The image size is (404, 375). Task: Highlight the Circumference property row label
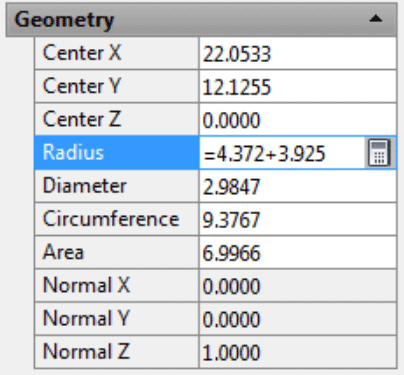pyautogui.click(x=116, y=219)
